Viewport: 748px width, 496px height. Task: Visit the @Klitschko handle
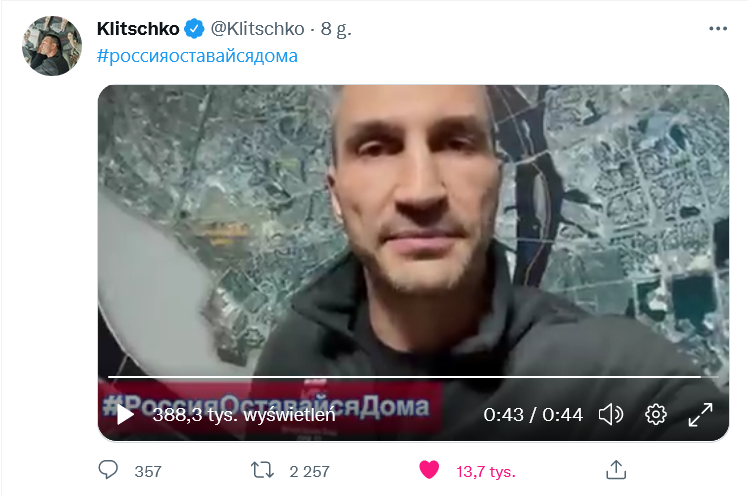[258, 29]
